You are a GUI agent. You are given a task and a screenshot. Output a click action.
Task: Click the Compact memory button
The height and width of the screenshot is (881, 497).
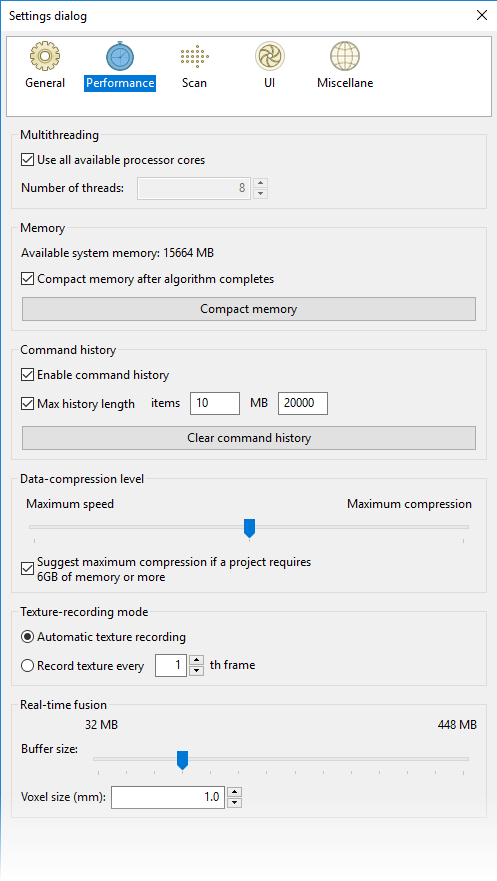249,309
